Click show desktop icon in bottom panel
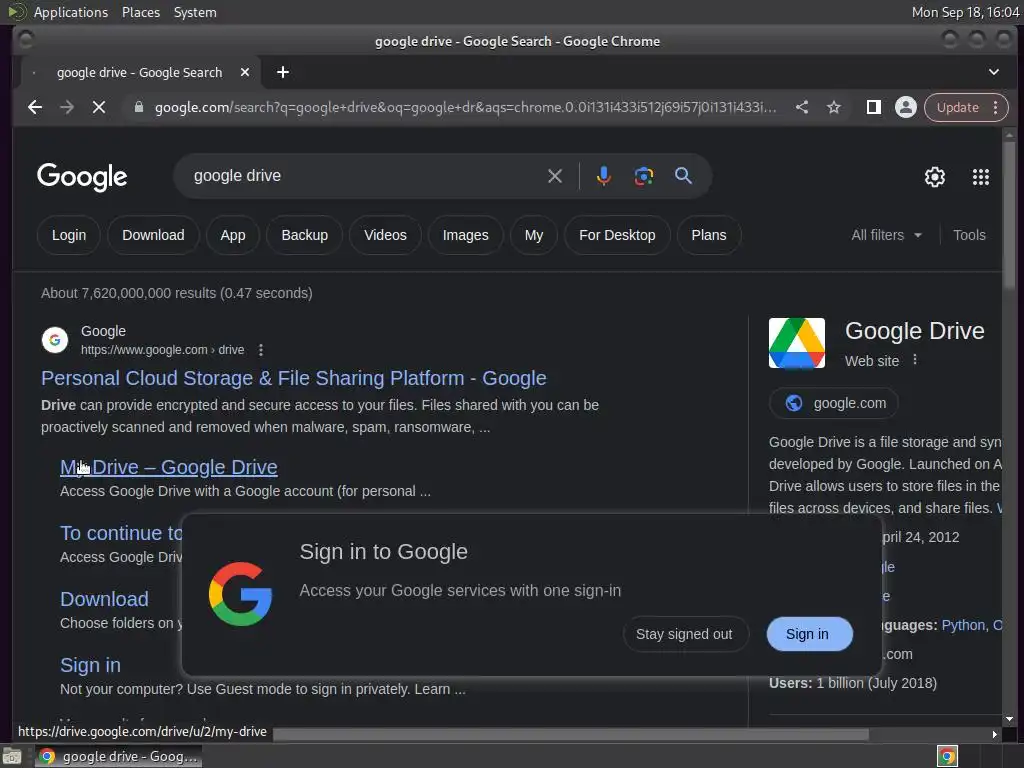The image size is (1024, 768). (x=12, y=757)
